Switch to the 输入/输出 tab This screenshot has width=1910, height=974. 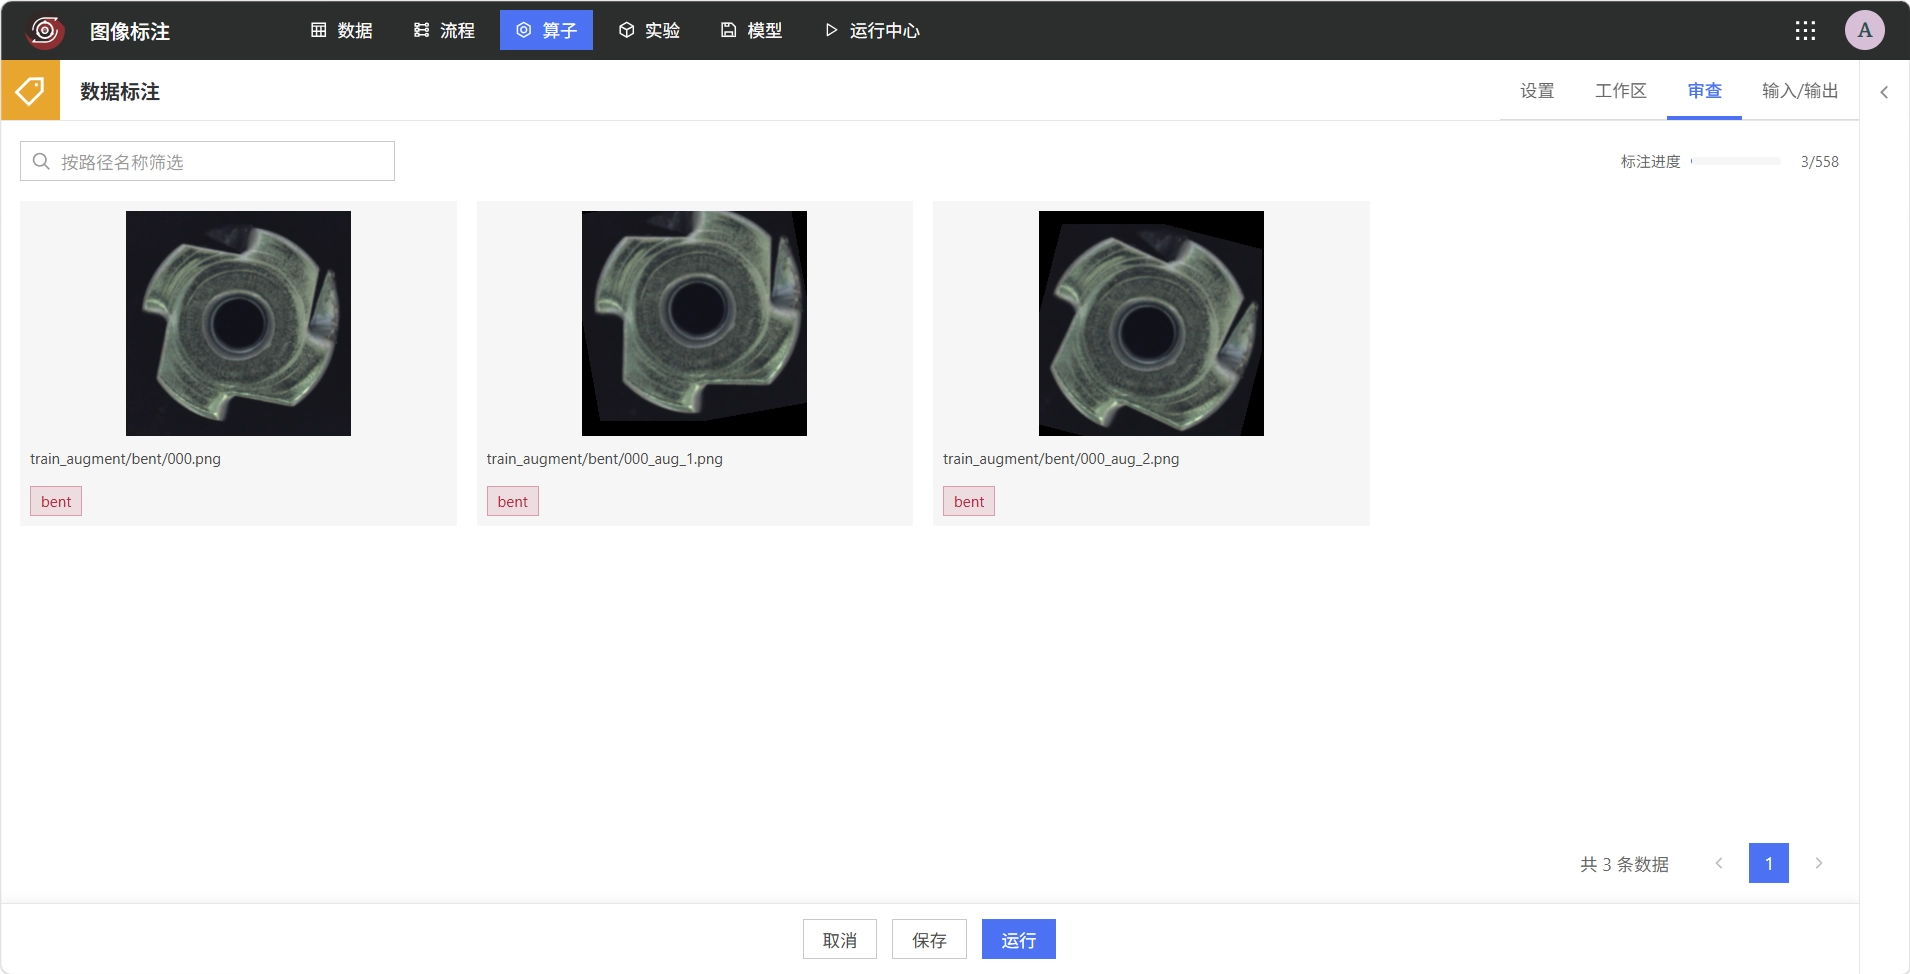(x=1800, y=91)
